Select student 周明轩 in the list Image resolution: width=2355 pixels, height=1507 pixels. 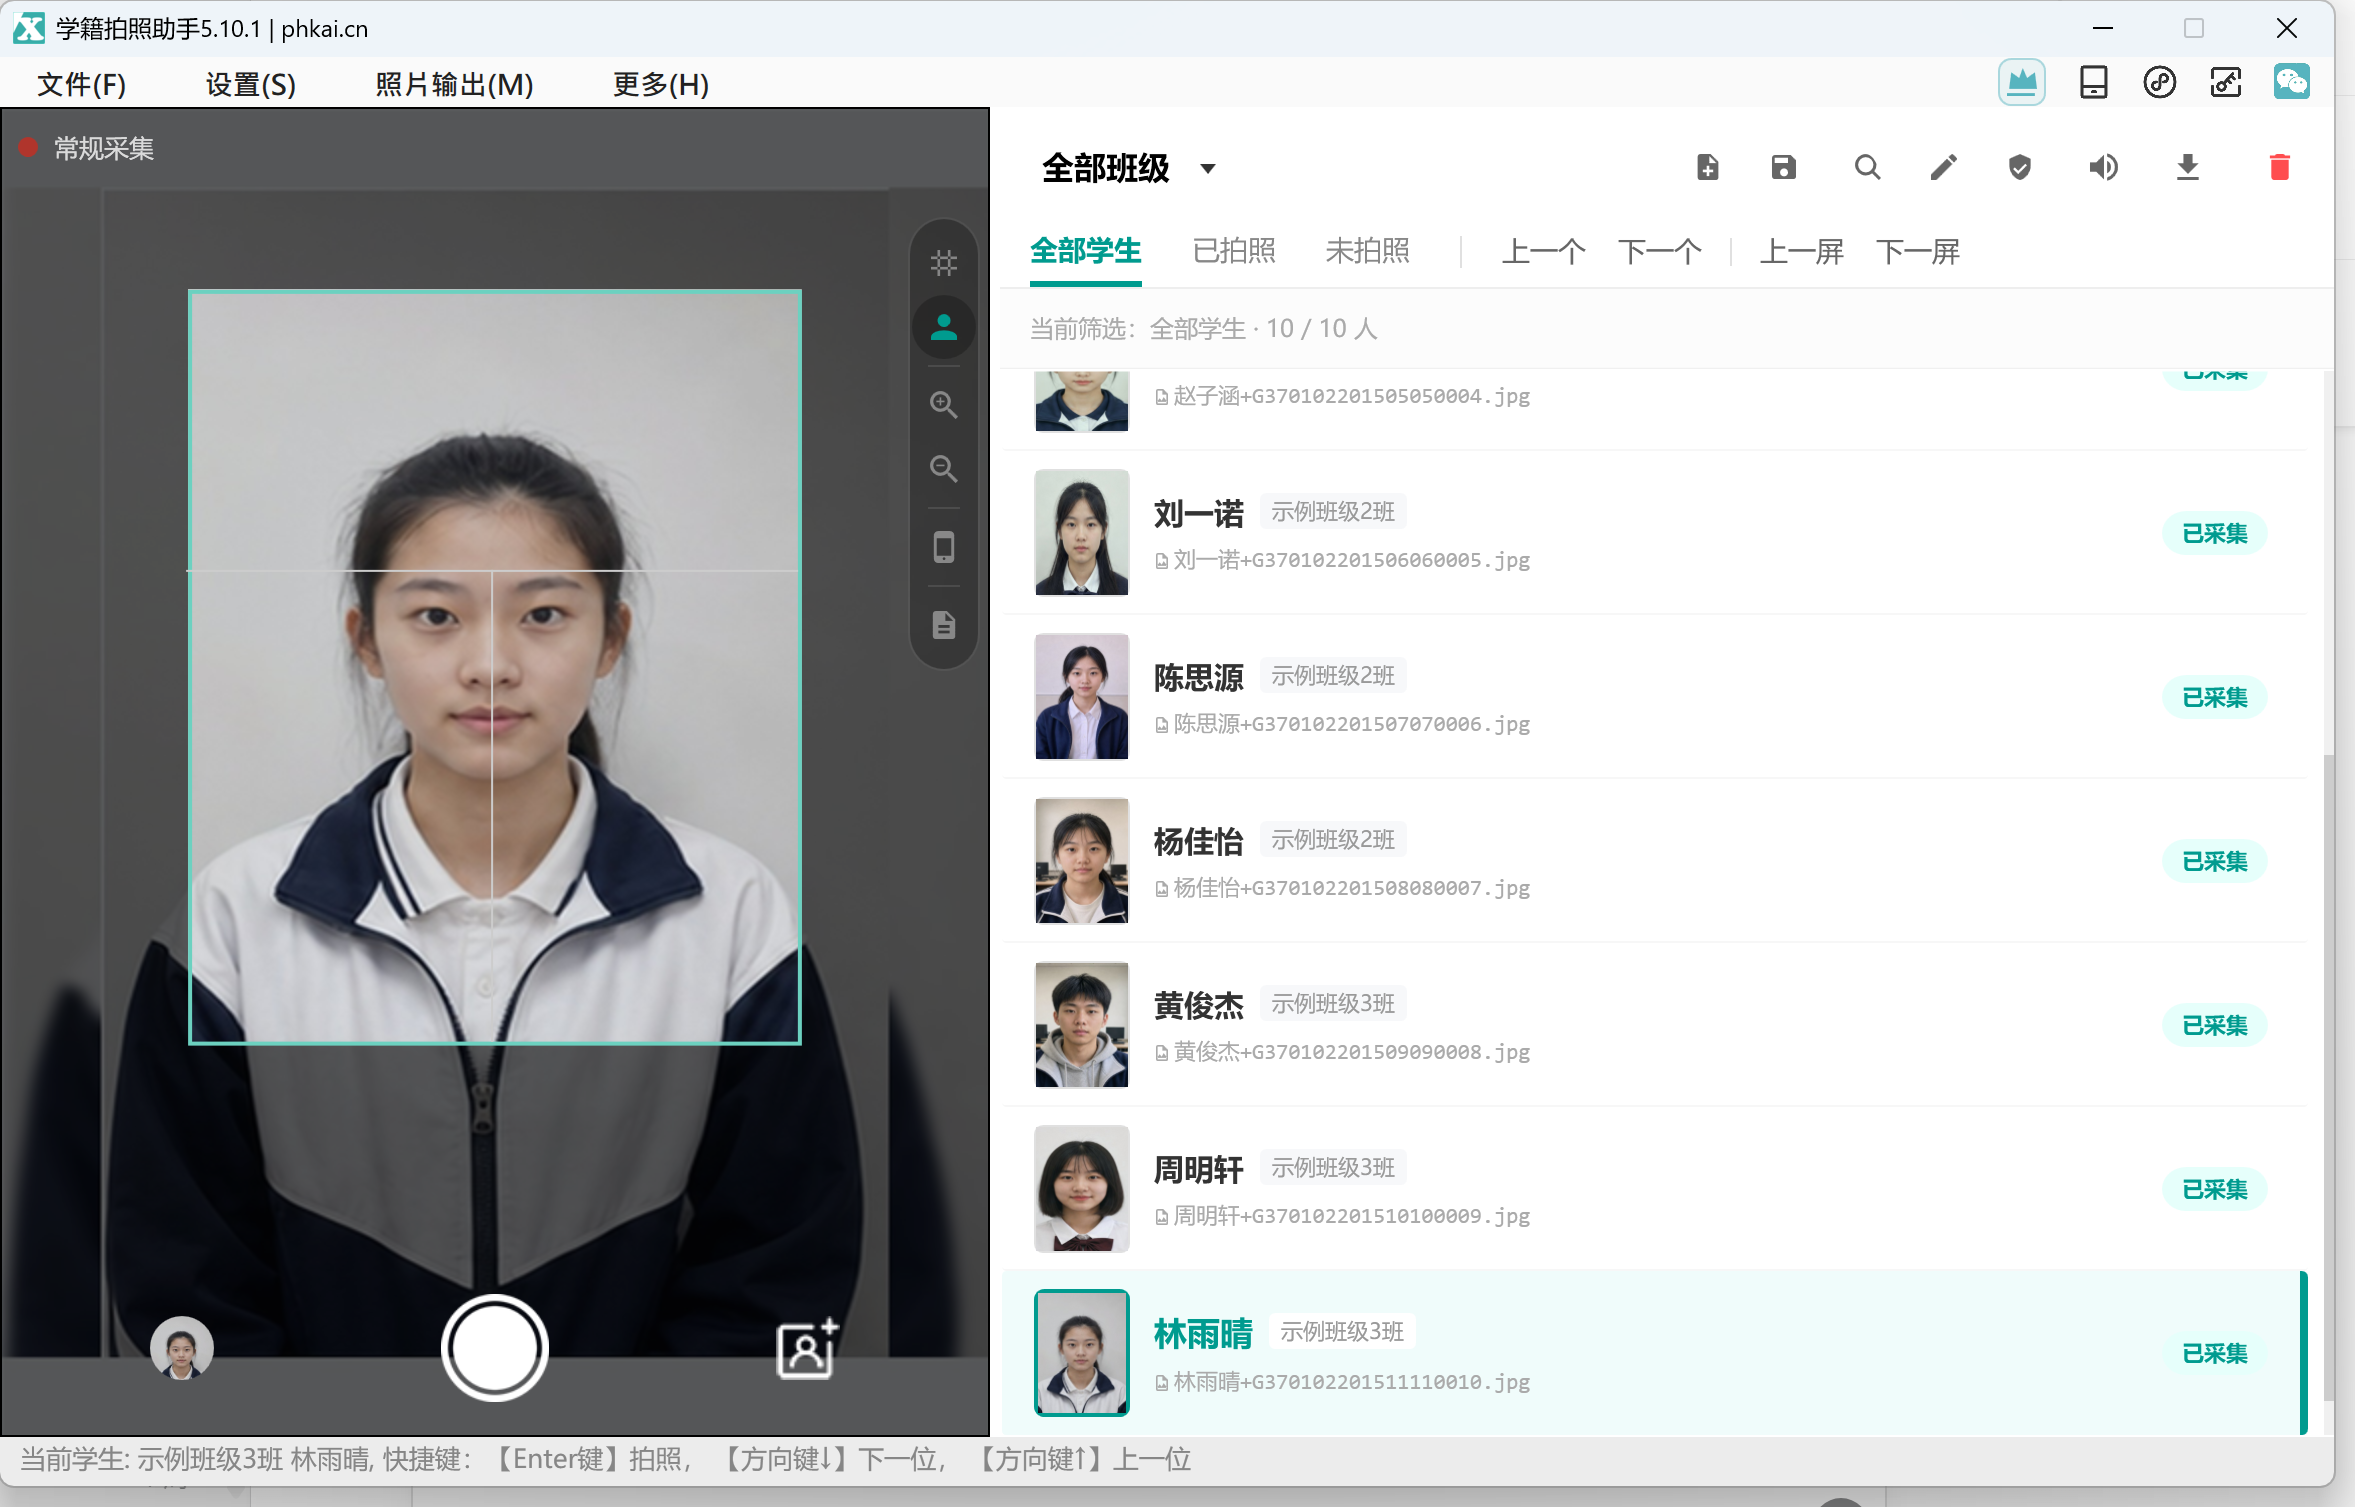1654,1189
